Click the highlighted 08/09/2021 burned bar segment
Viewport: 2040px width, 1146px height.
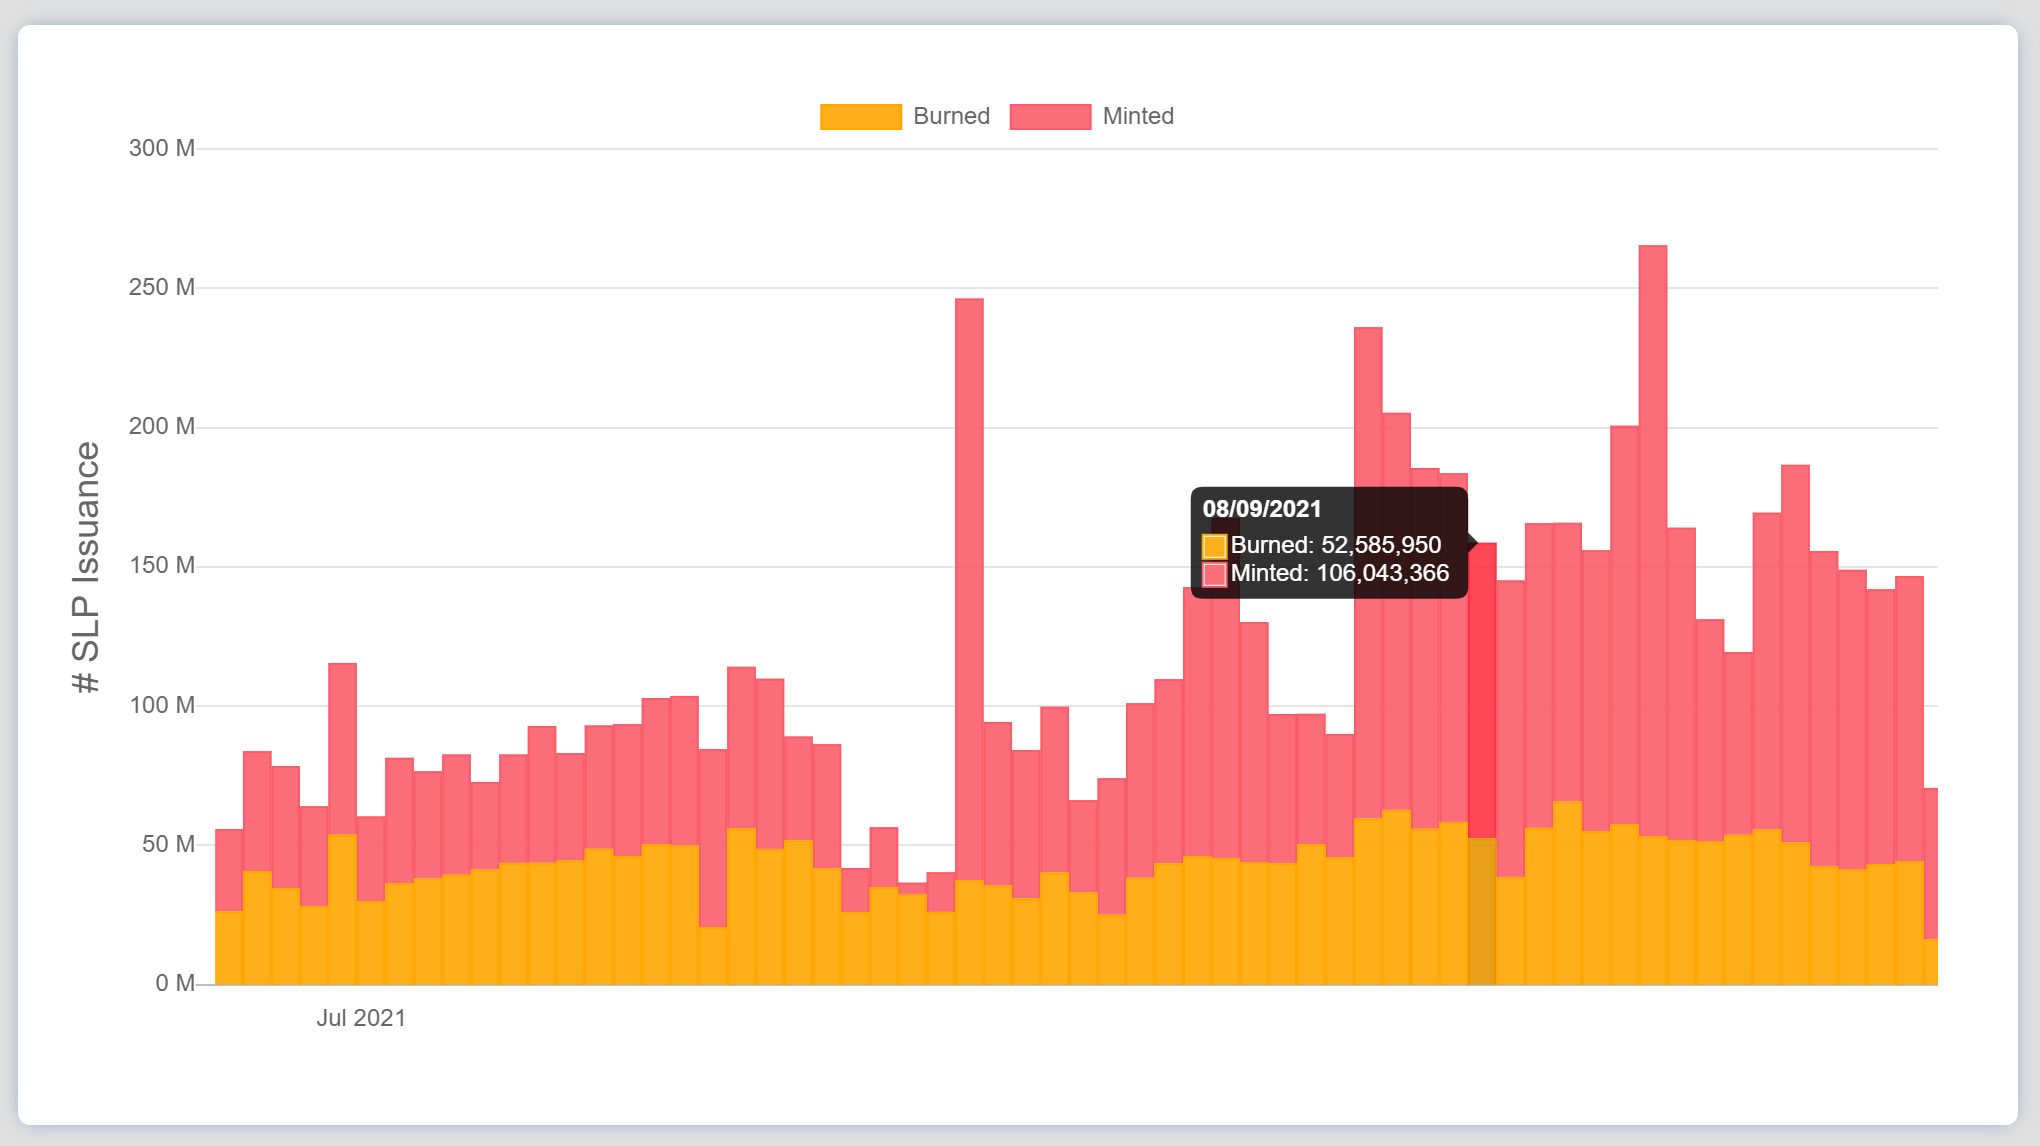click(1482, 911)
